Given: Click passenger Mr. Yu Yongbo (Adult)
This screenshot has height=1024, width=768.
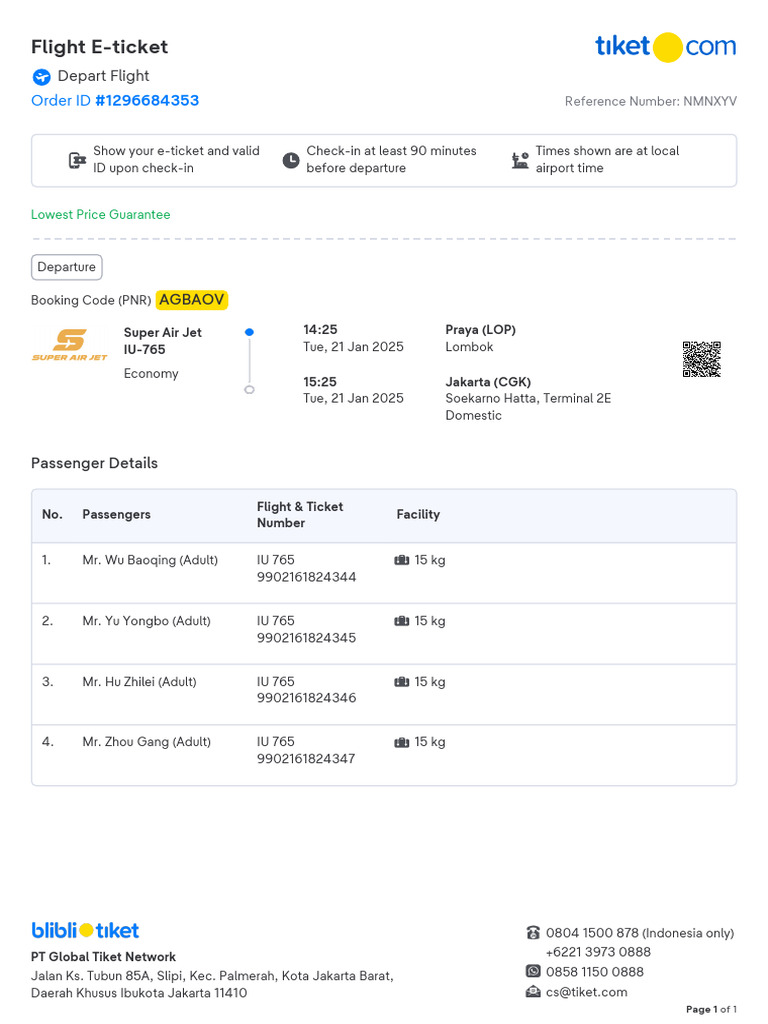Looking at the screenshot, I should (146, 621).
